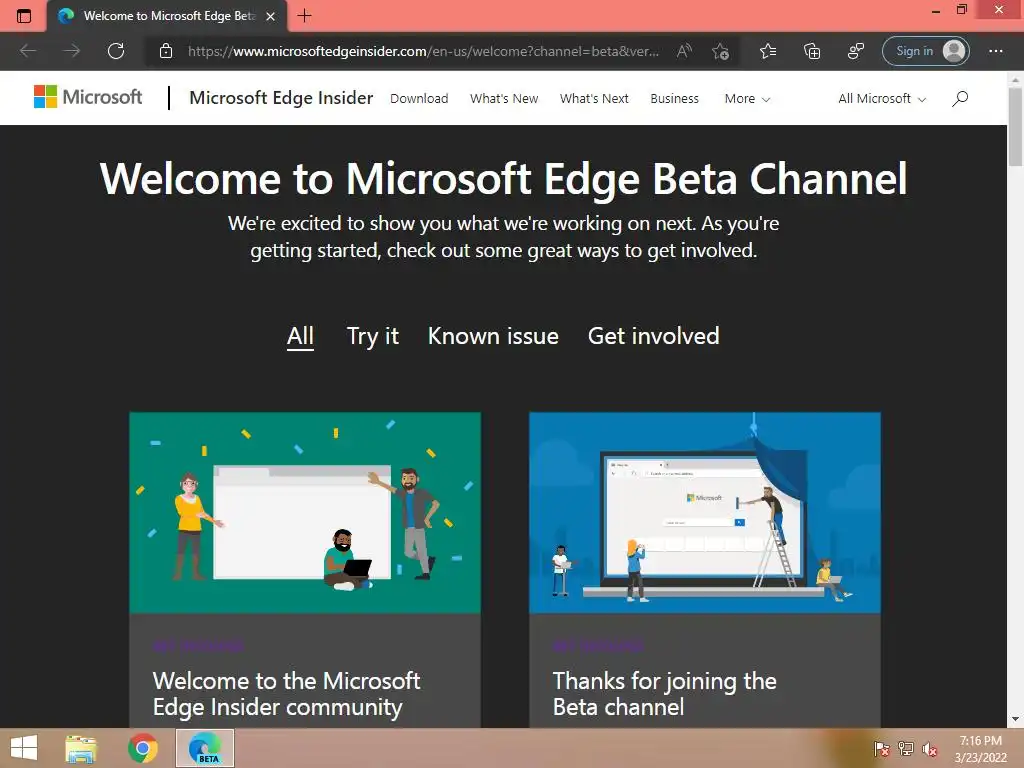Open Read Aloud from address bar

coord(684,51)
